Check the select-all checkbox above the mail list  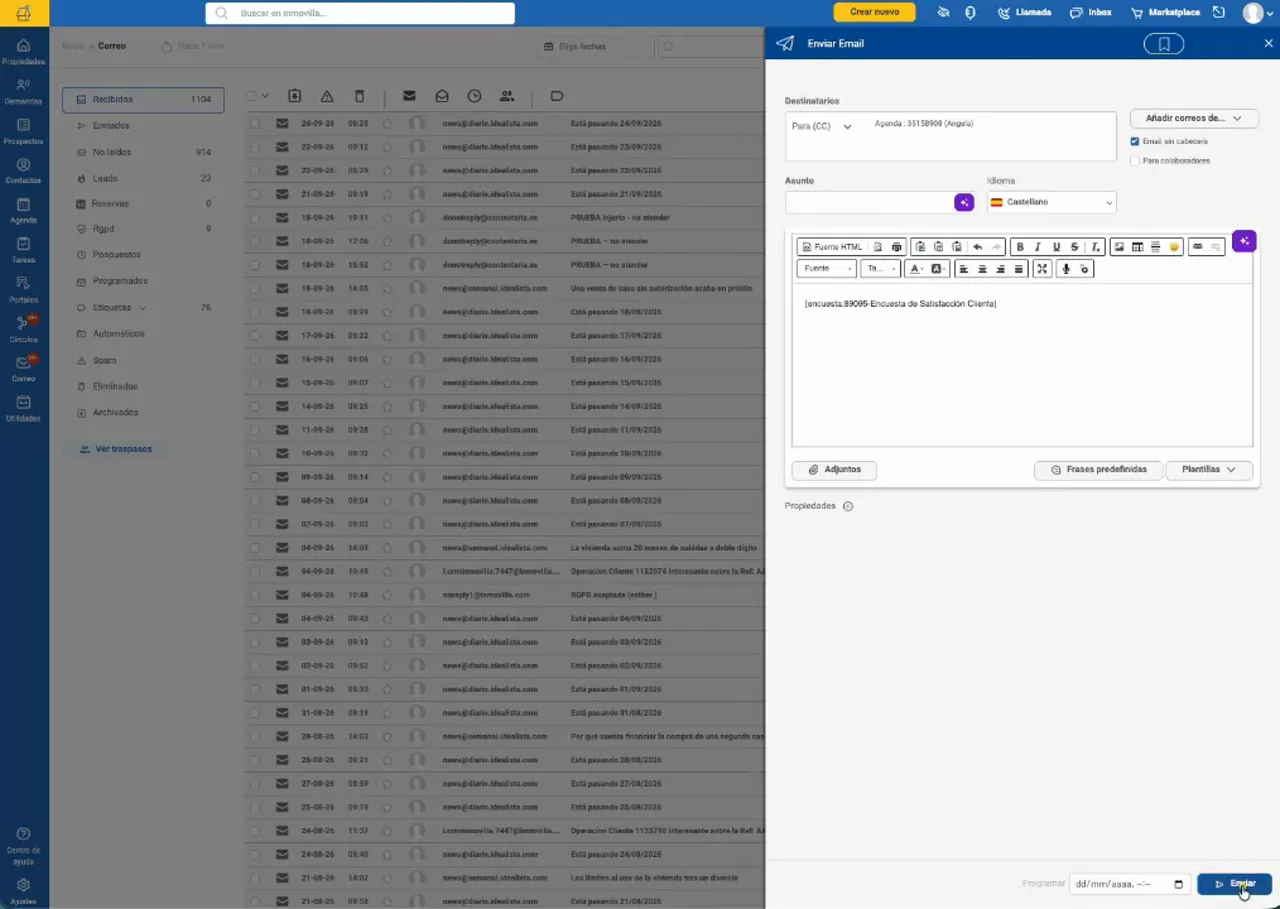[x=253, y=96]
